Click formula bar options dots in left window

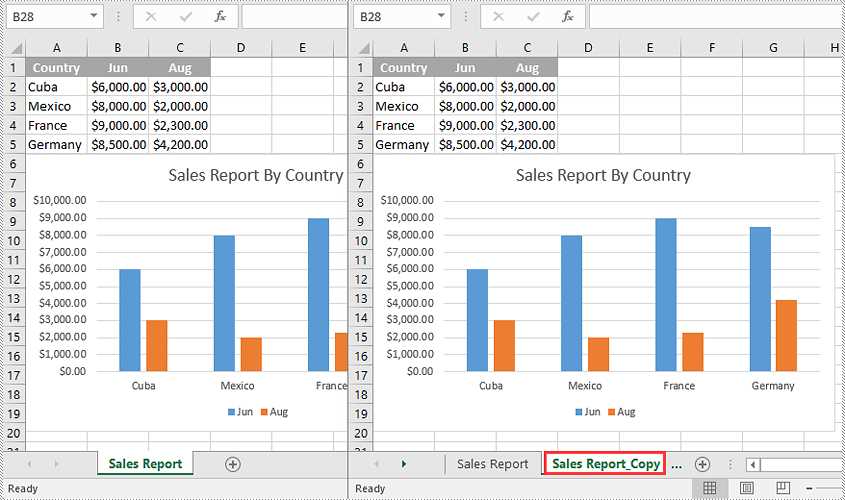click(x=118, y=17)
